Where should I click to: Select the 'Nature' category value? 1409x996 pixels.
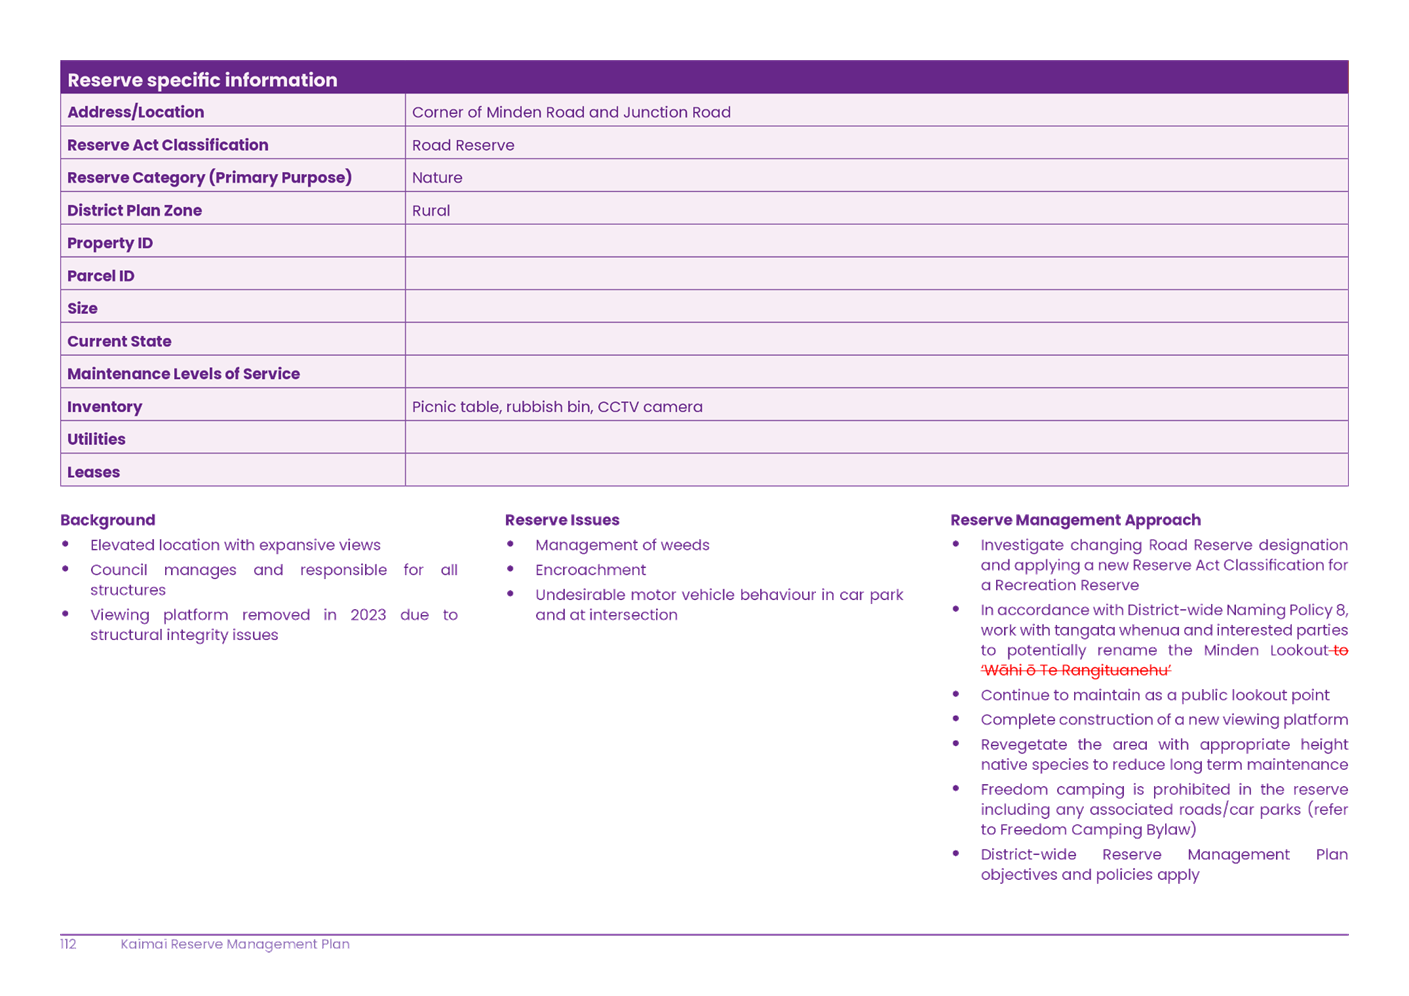(x=437, y=177)
